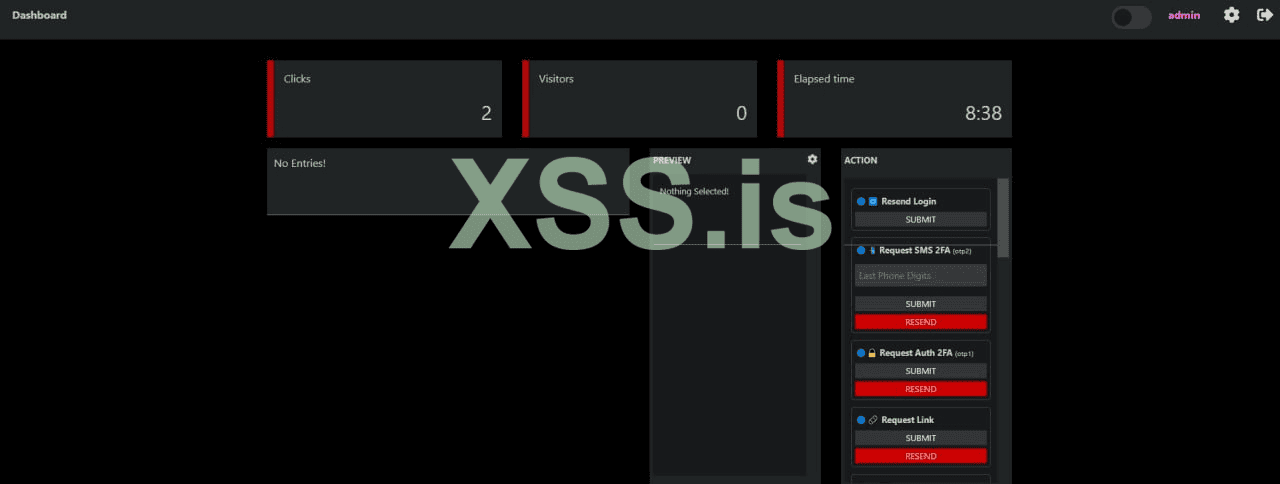Click the admin username link
The image size is (1280, 484).
pyautogui.click(x=1184, y=15)
